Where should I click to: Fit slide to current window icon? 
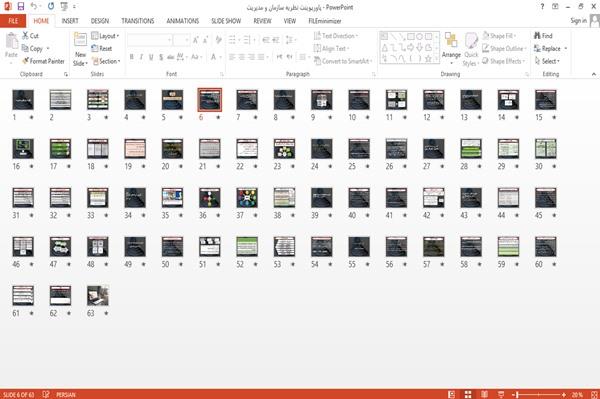pyautogui.click(x=594, y=394)
